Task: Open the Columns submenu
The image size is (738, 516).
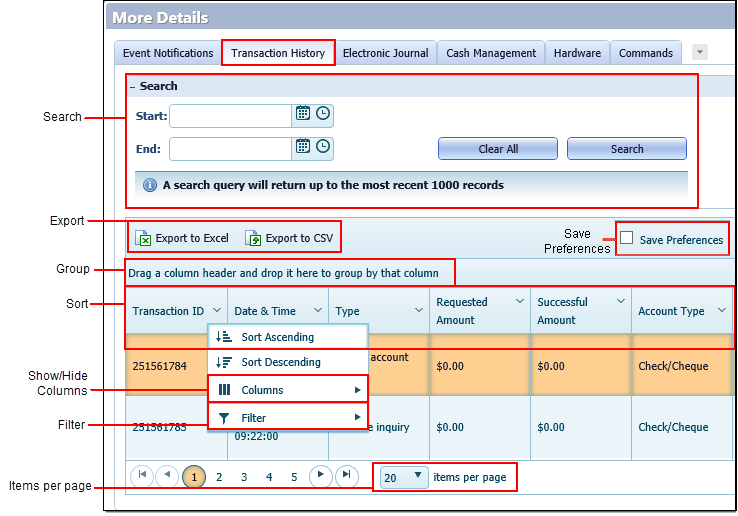Action: [x=288, y=390]
